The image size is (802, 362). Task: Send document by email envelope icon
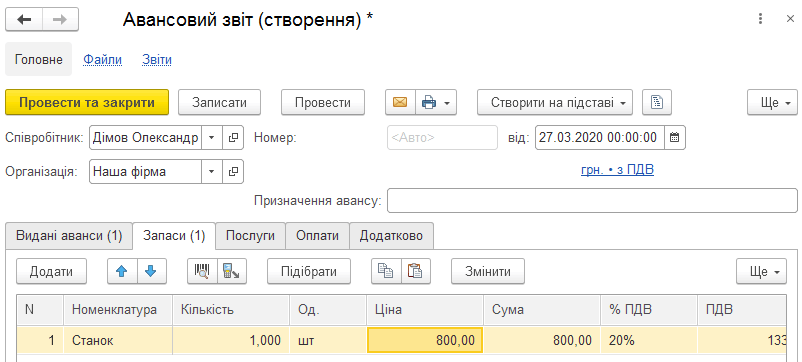click(400, 102)
